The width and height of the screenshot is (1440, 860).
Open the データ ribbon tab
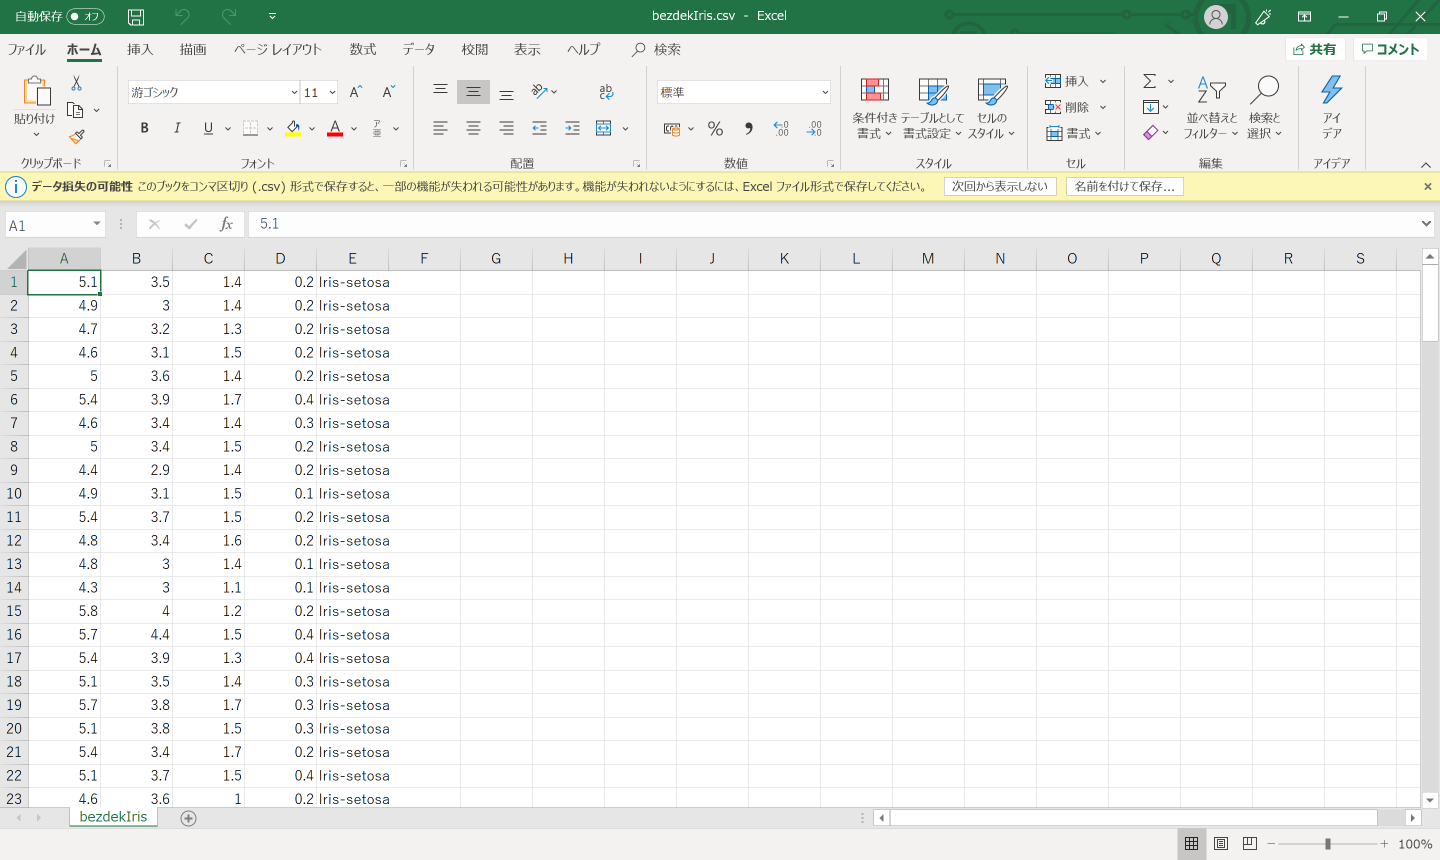[419, 49]
